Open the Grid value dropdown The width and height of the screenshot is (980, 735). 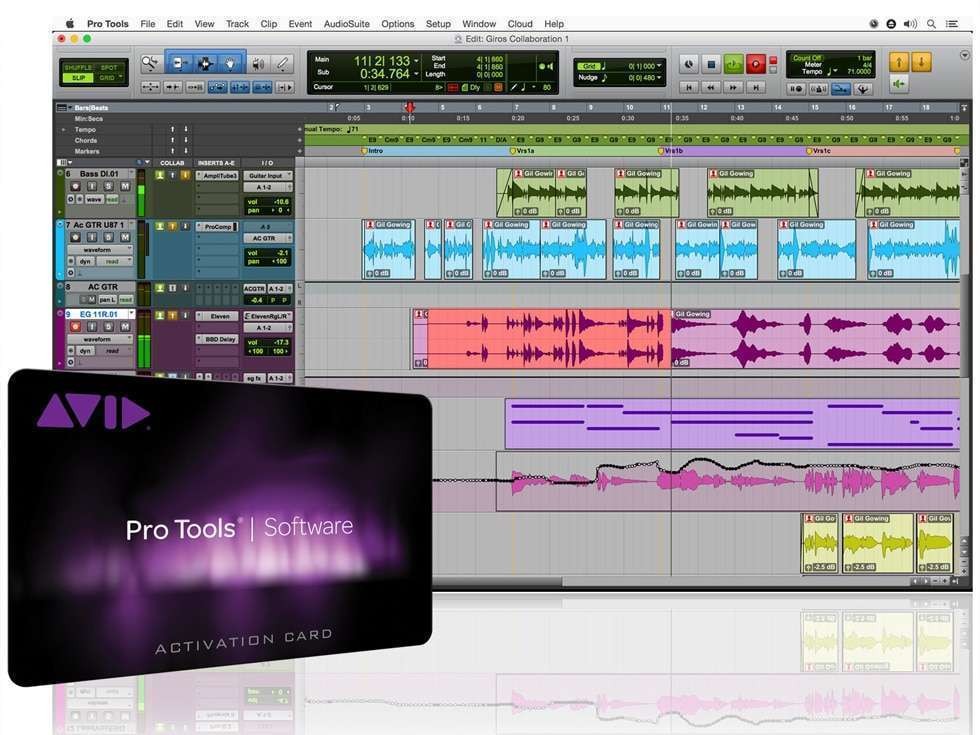659,66
